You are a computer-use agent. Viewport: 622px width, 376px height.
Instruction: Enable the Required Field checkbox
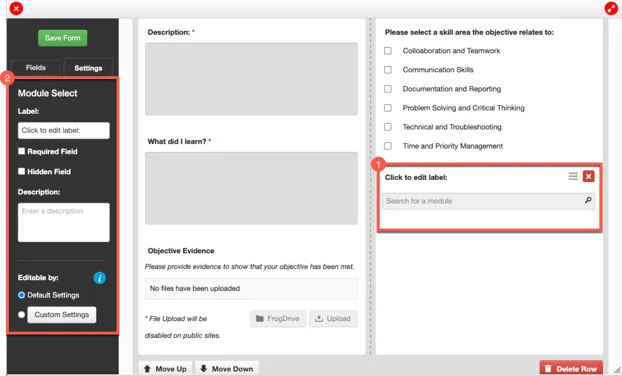[x=21, y=151]
